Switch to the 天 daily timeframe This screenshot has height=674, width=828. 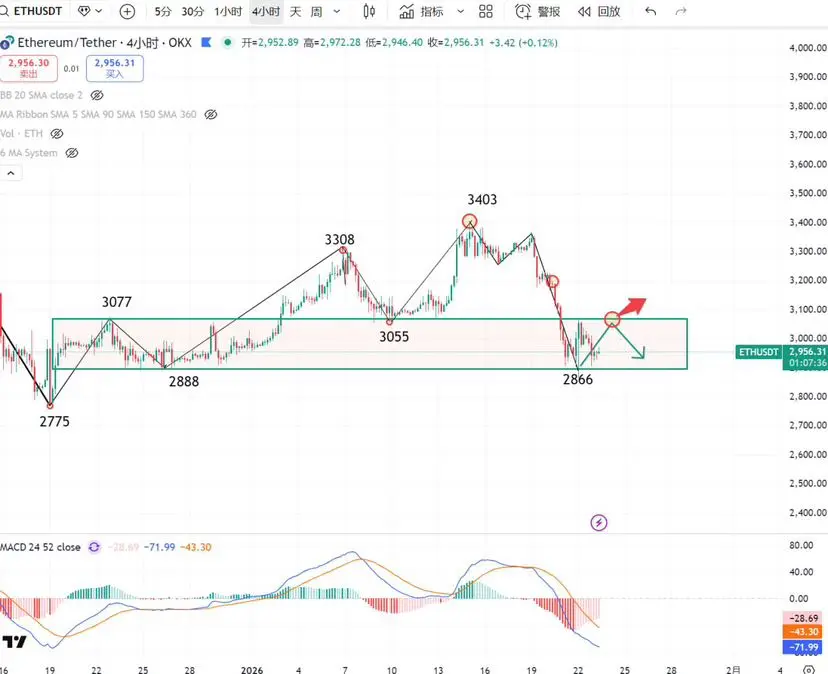pos(295,12)
